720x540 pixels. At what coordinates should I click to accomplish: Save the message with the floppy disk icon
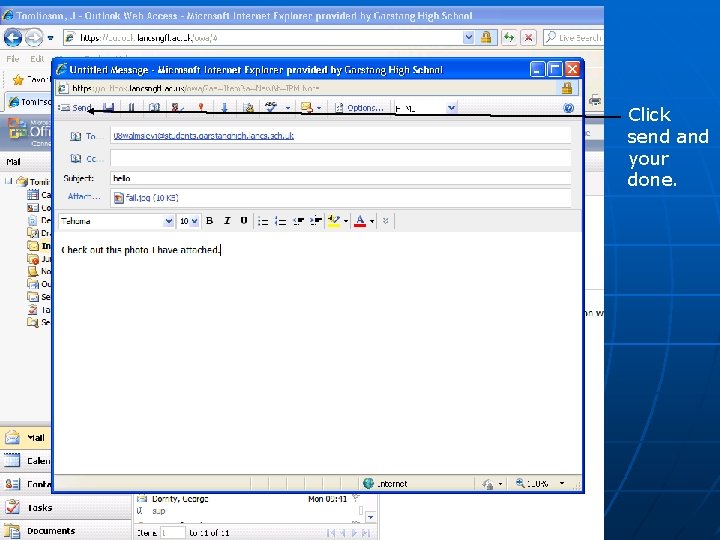pos(108,107)
